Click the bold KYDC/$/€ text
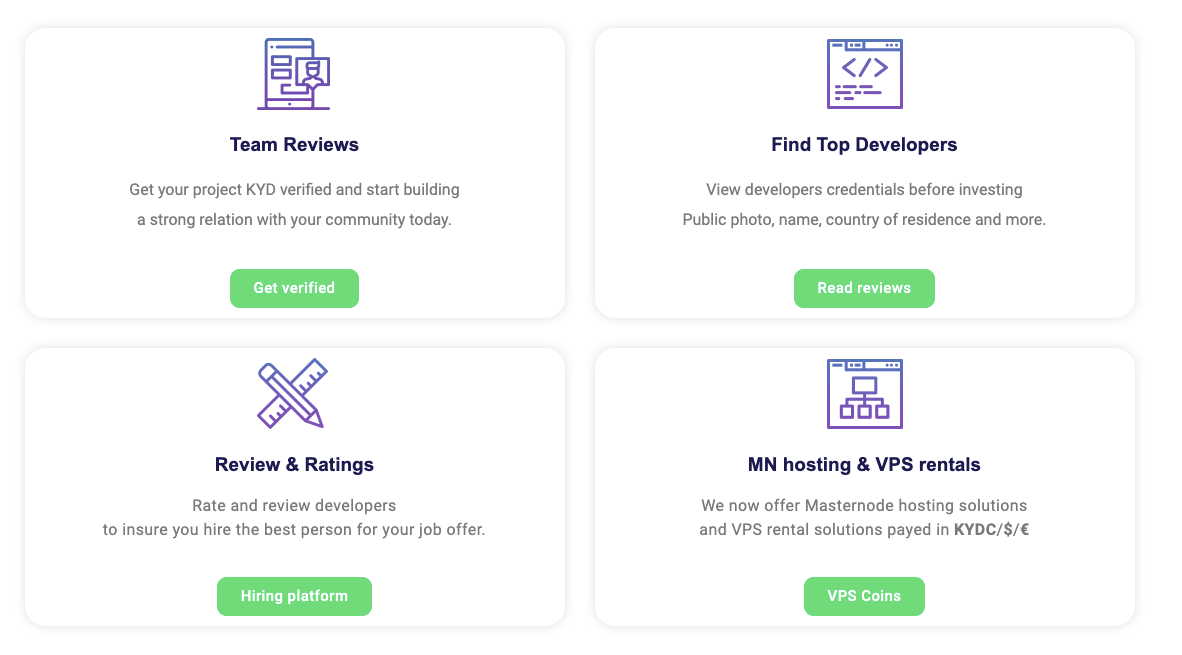Screen dimensions: 1182x655 [x=991, y=530]
